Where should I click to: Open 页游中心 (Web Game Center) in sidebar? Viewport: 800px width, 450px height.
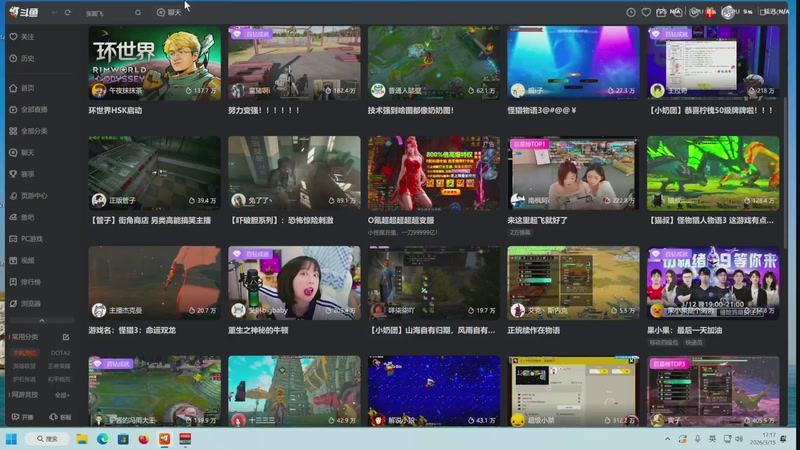(x=28, y=195)
